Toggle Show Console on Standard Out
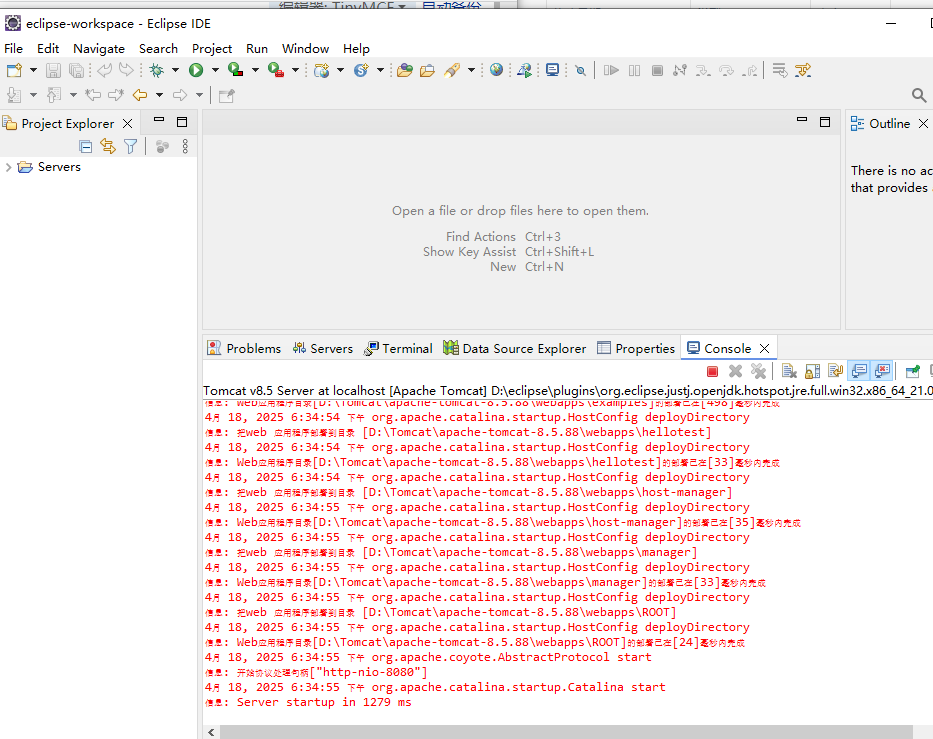Screen dimensions: 933x739 coord(859,371)
